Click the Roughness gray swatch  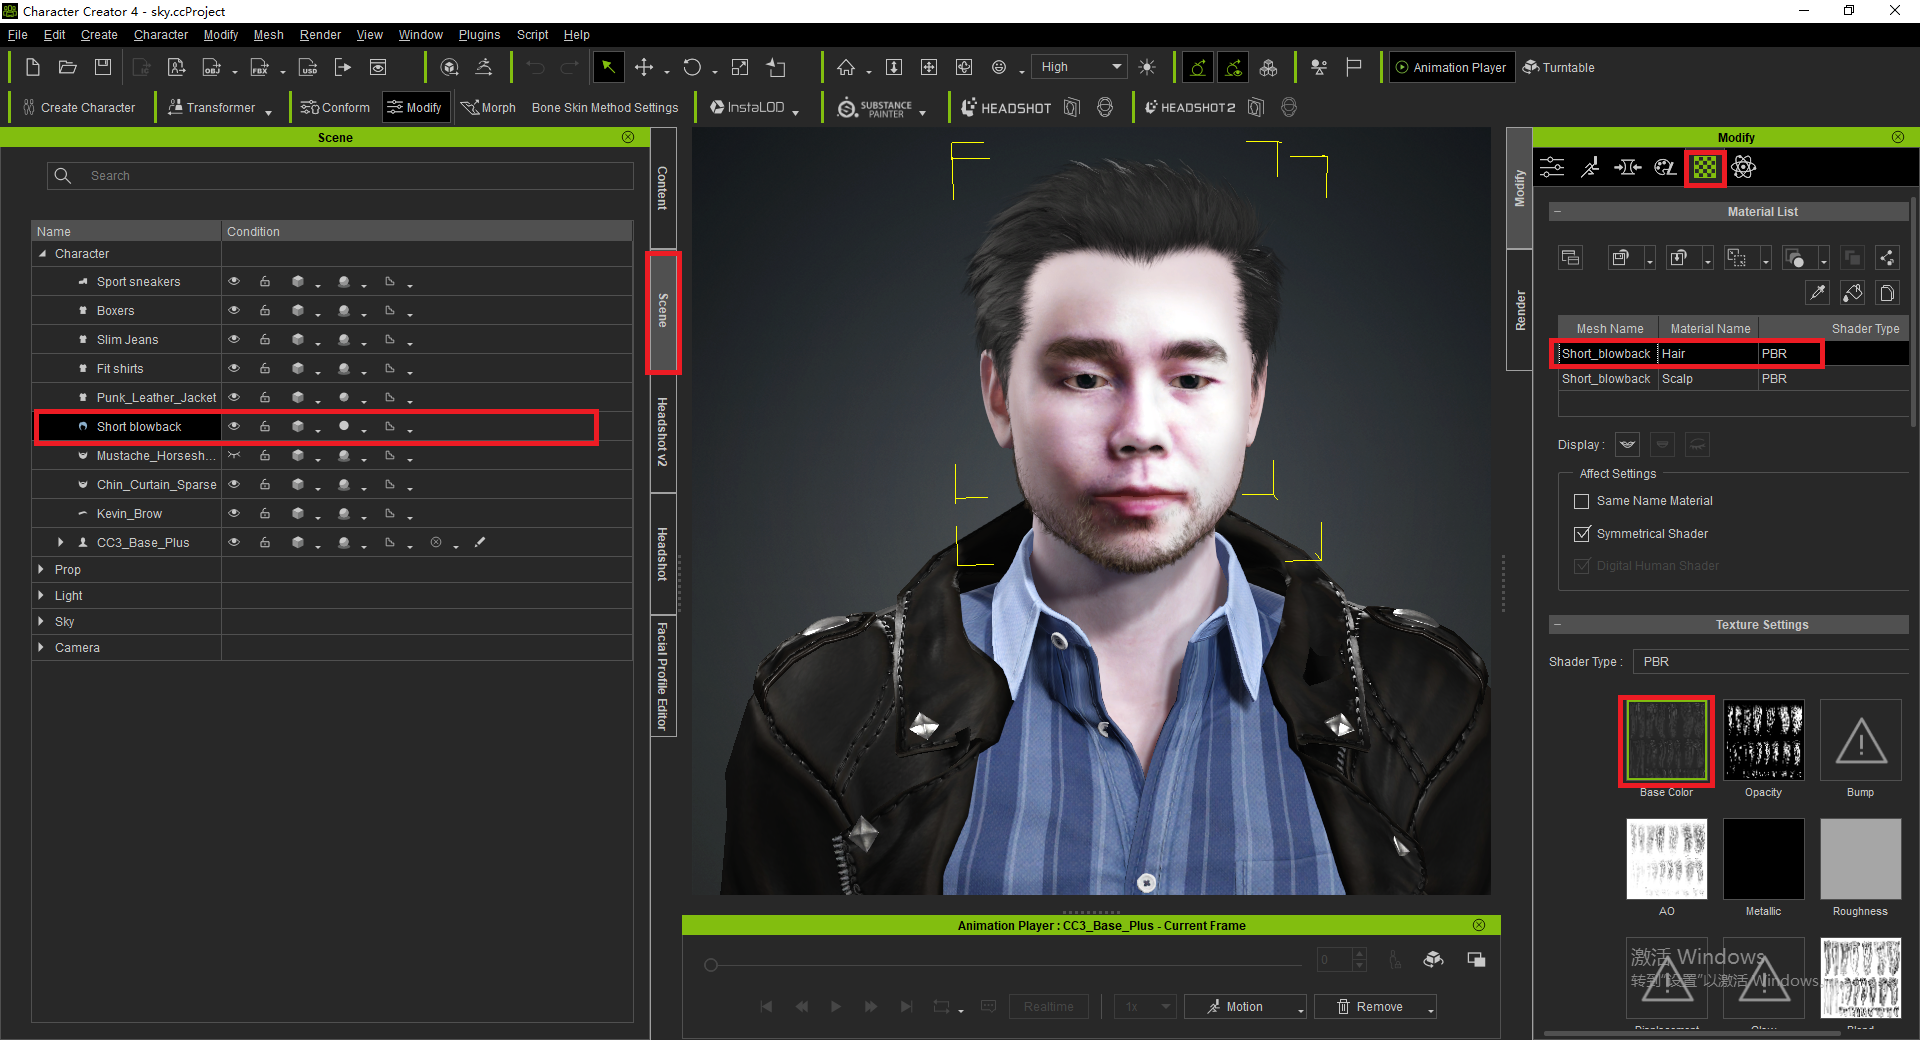(1860, 859)
